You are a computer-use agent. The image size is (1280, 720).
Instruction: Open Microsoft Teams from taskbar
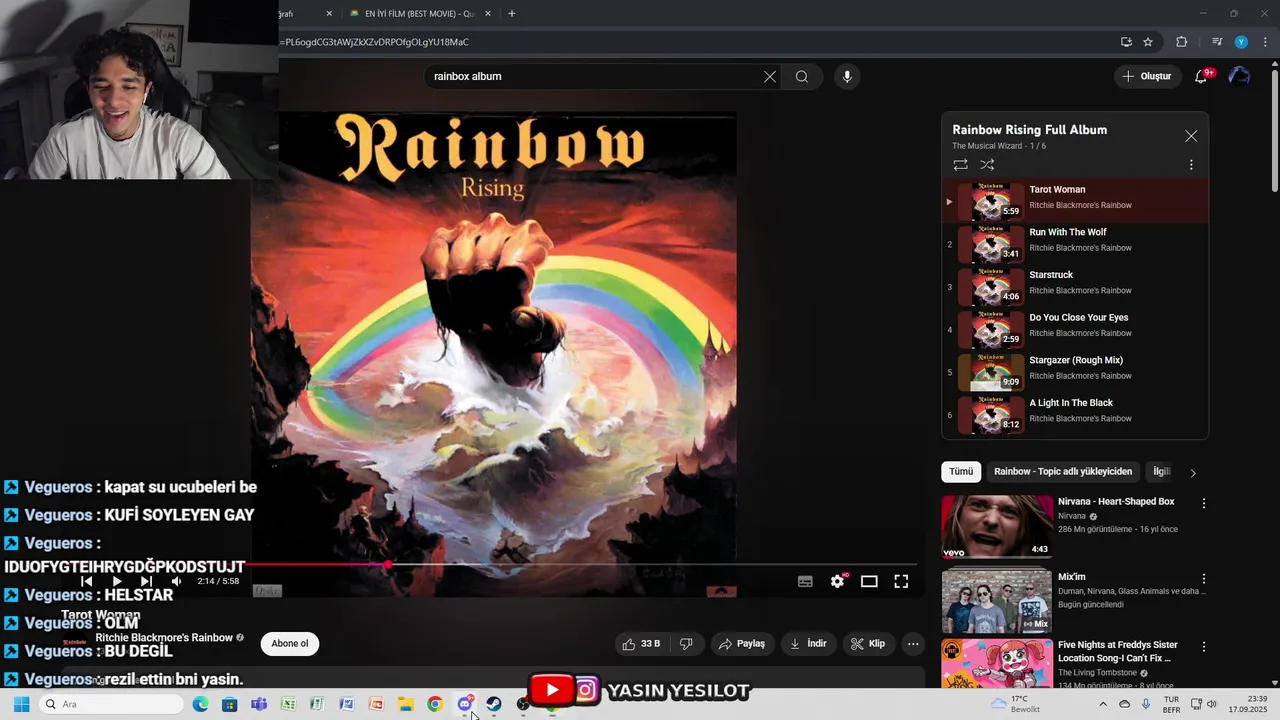(x=259, y=705)
